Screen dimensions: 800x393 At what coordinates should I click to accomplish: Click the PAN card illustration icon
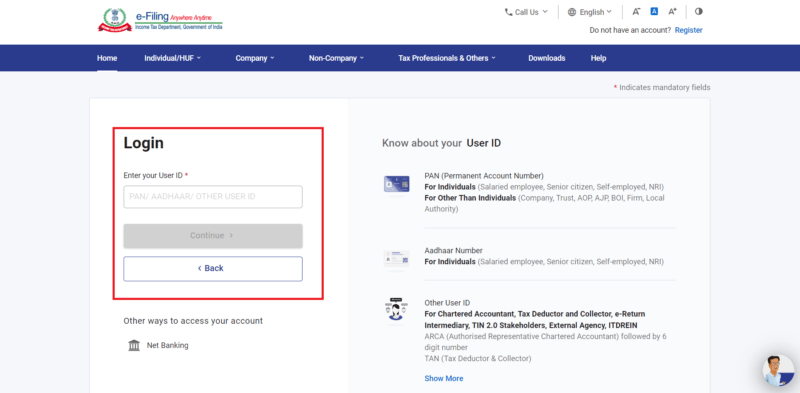point(396,184)
